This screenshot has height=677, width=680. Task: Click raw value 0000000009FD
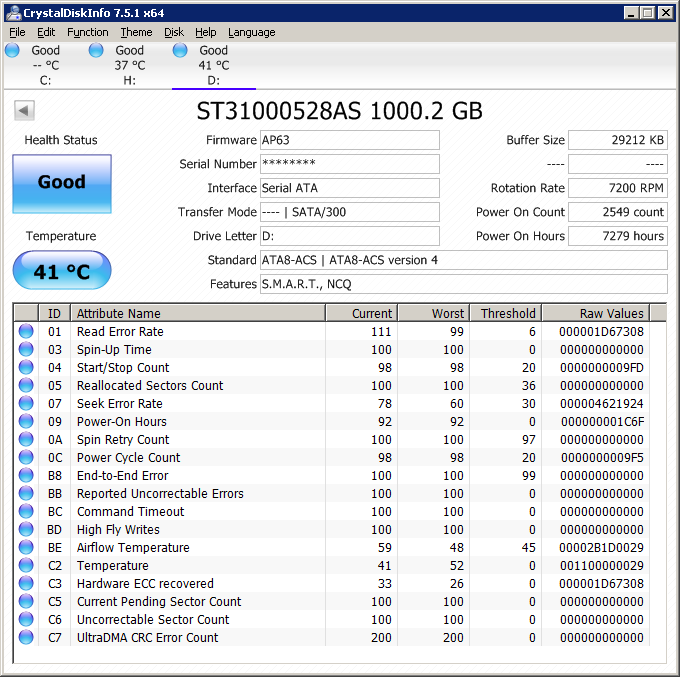602,368
